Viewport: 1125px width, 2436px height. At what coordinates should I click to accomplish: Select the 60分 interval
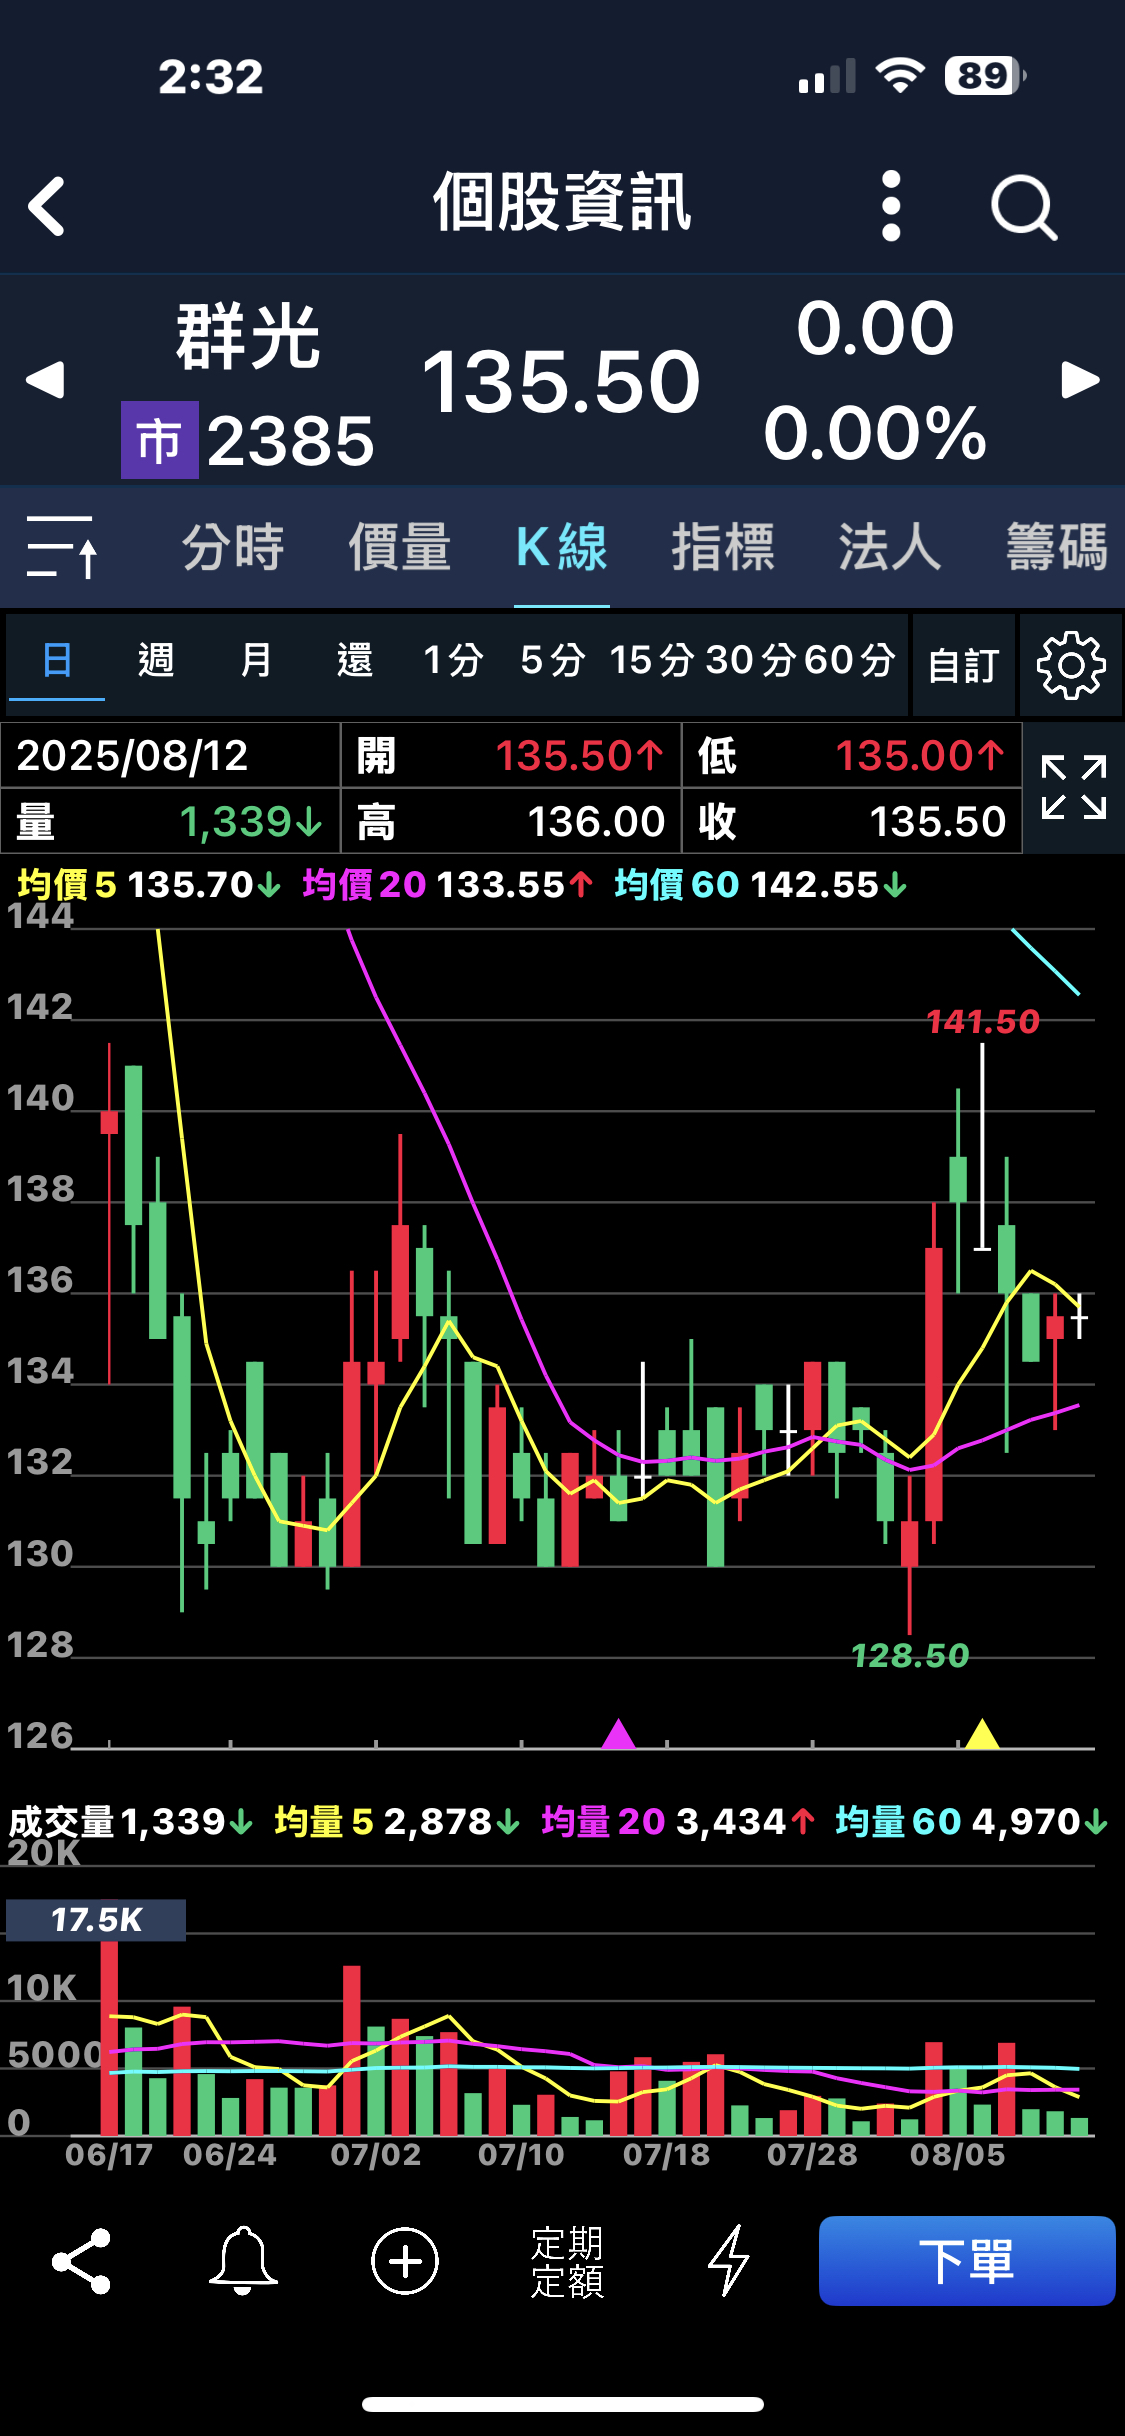(x=849, y=660)
